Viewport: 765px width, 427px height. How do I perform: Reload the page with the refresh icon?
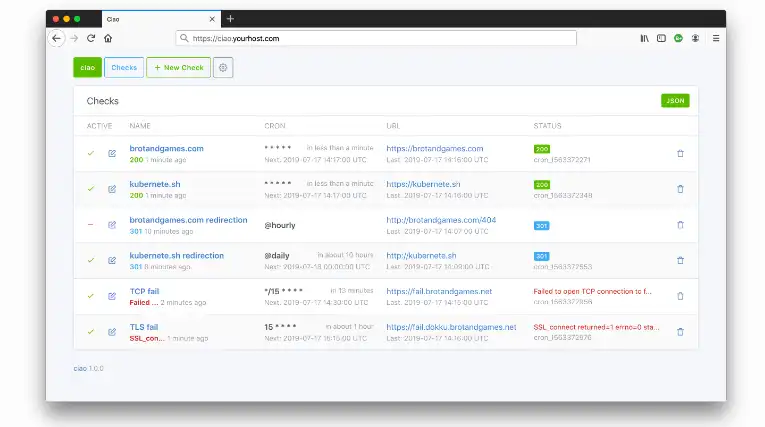[91, 38]
